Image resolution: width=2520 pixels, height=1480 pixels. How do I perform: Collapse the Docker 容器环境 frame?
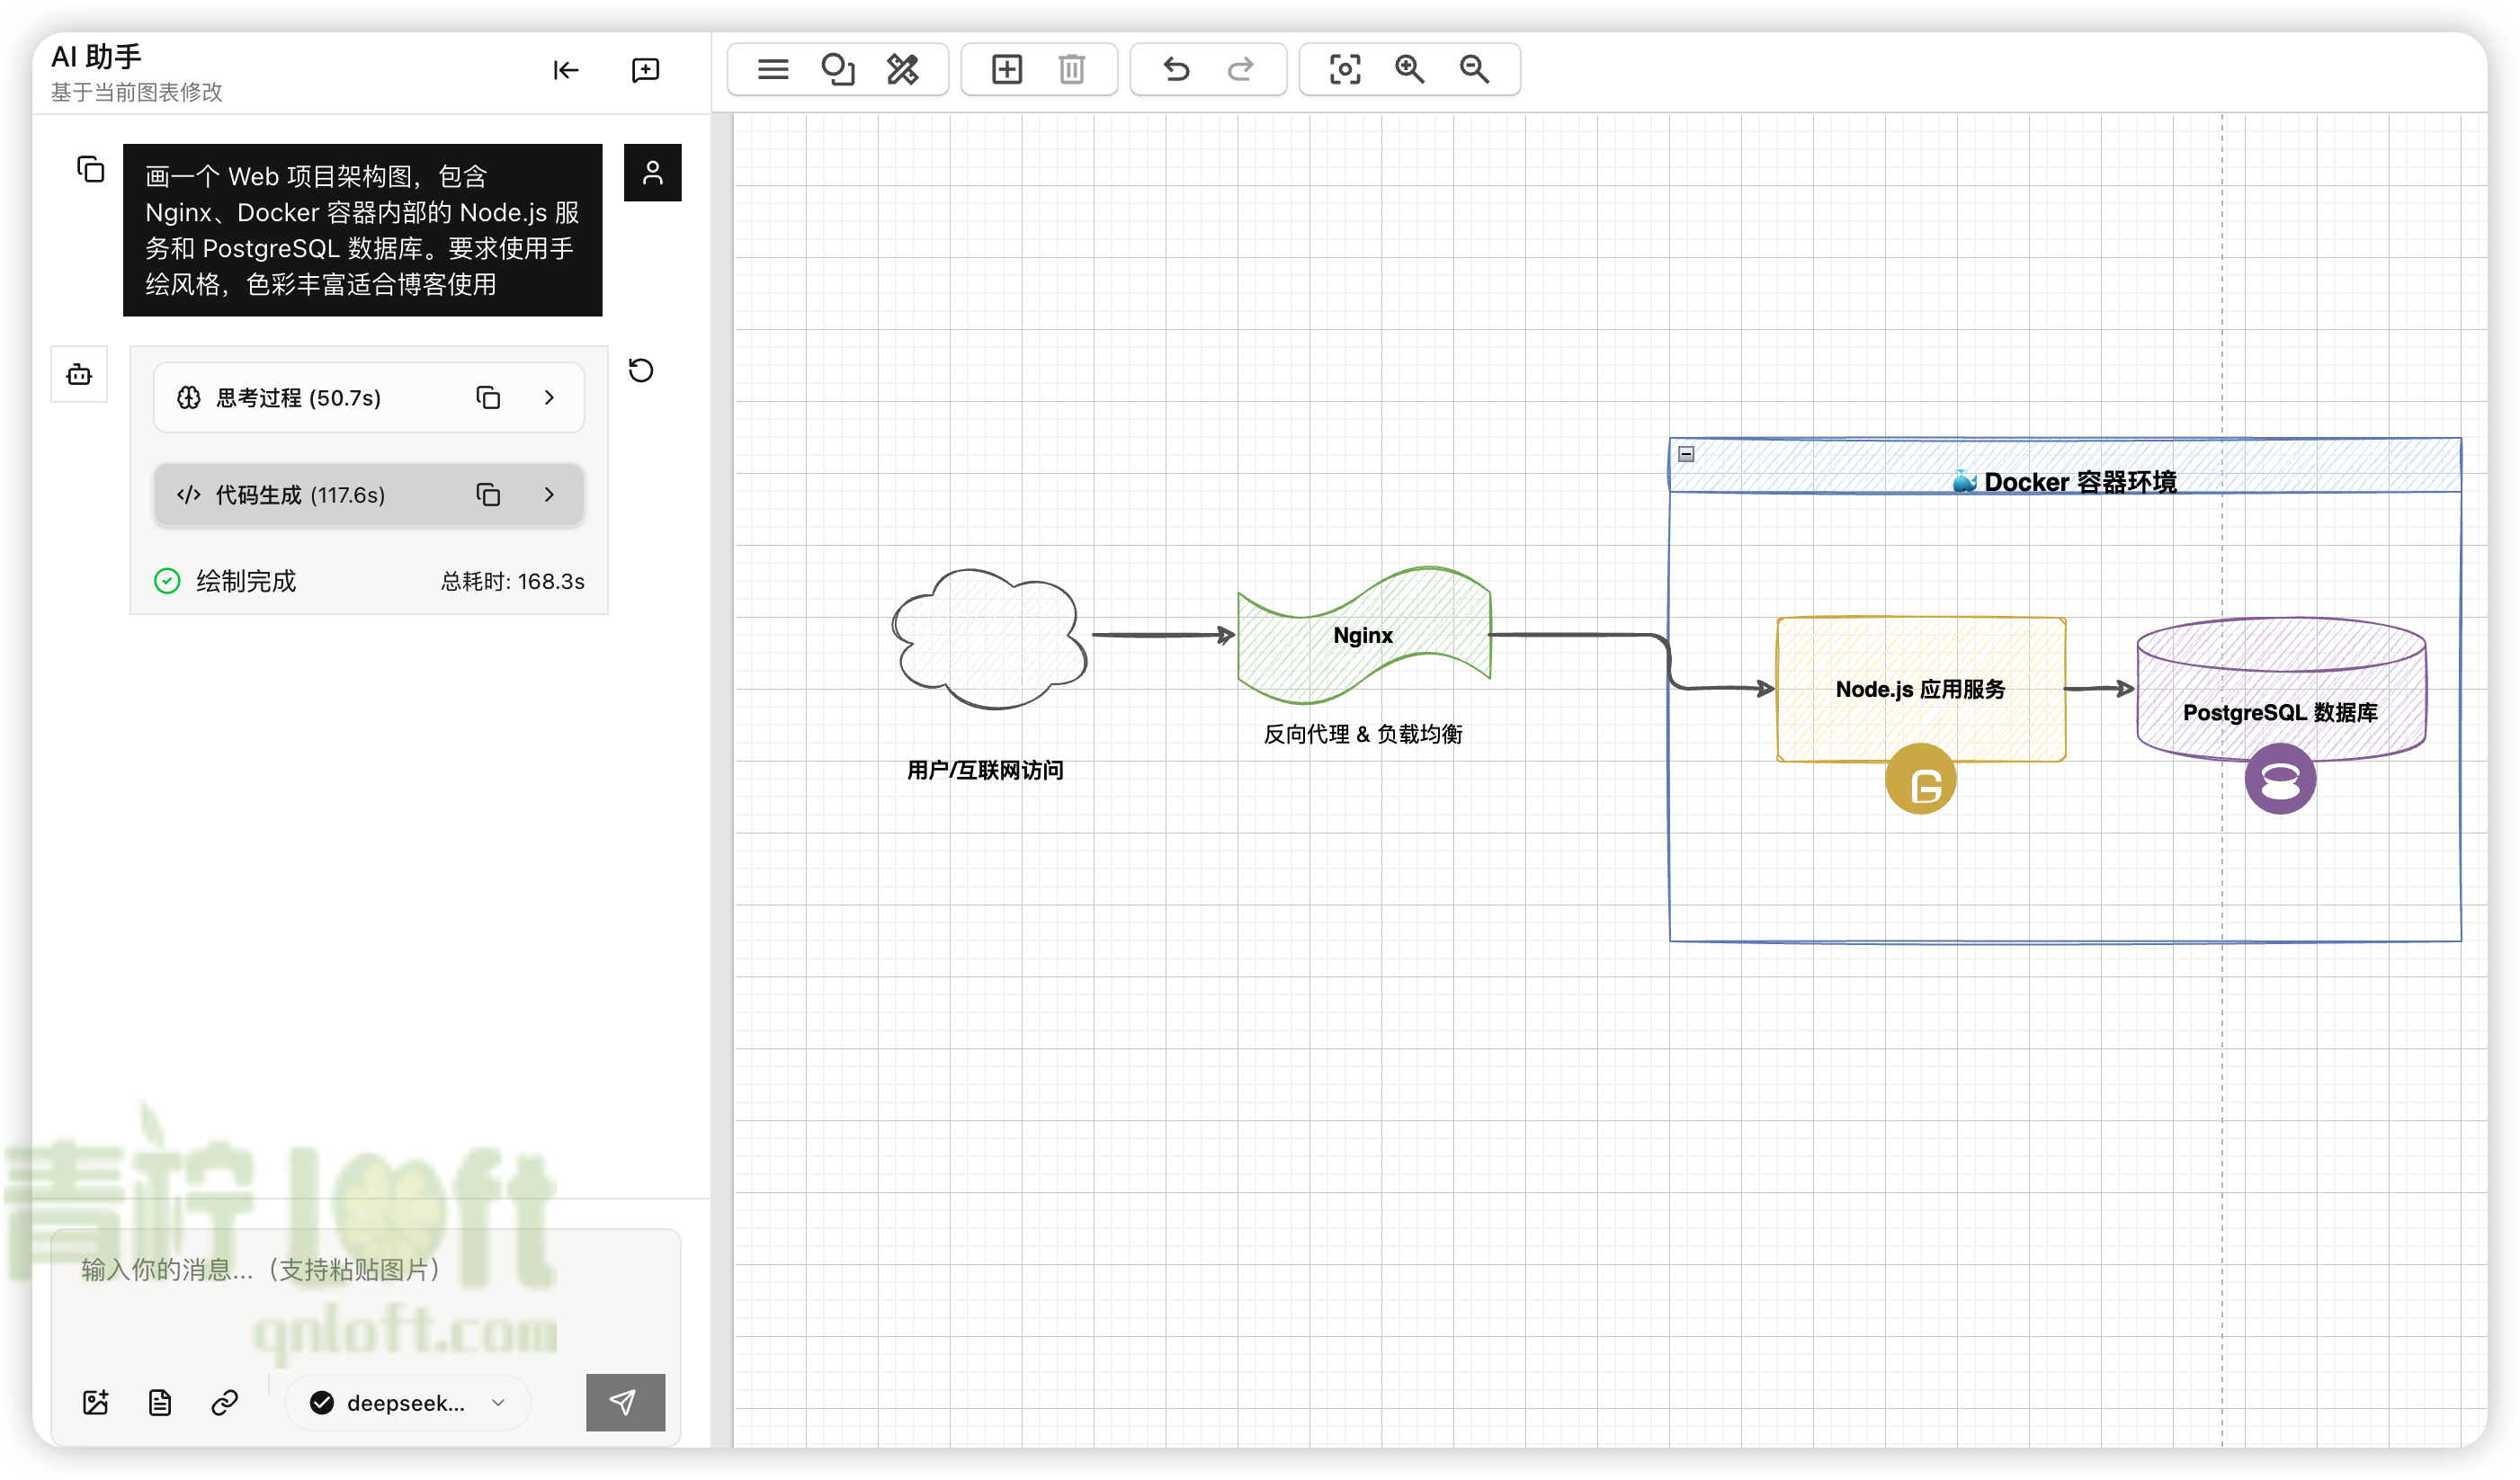(x=1687, y=453)
